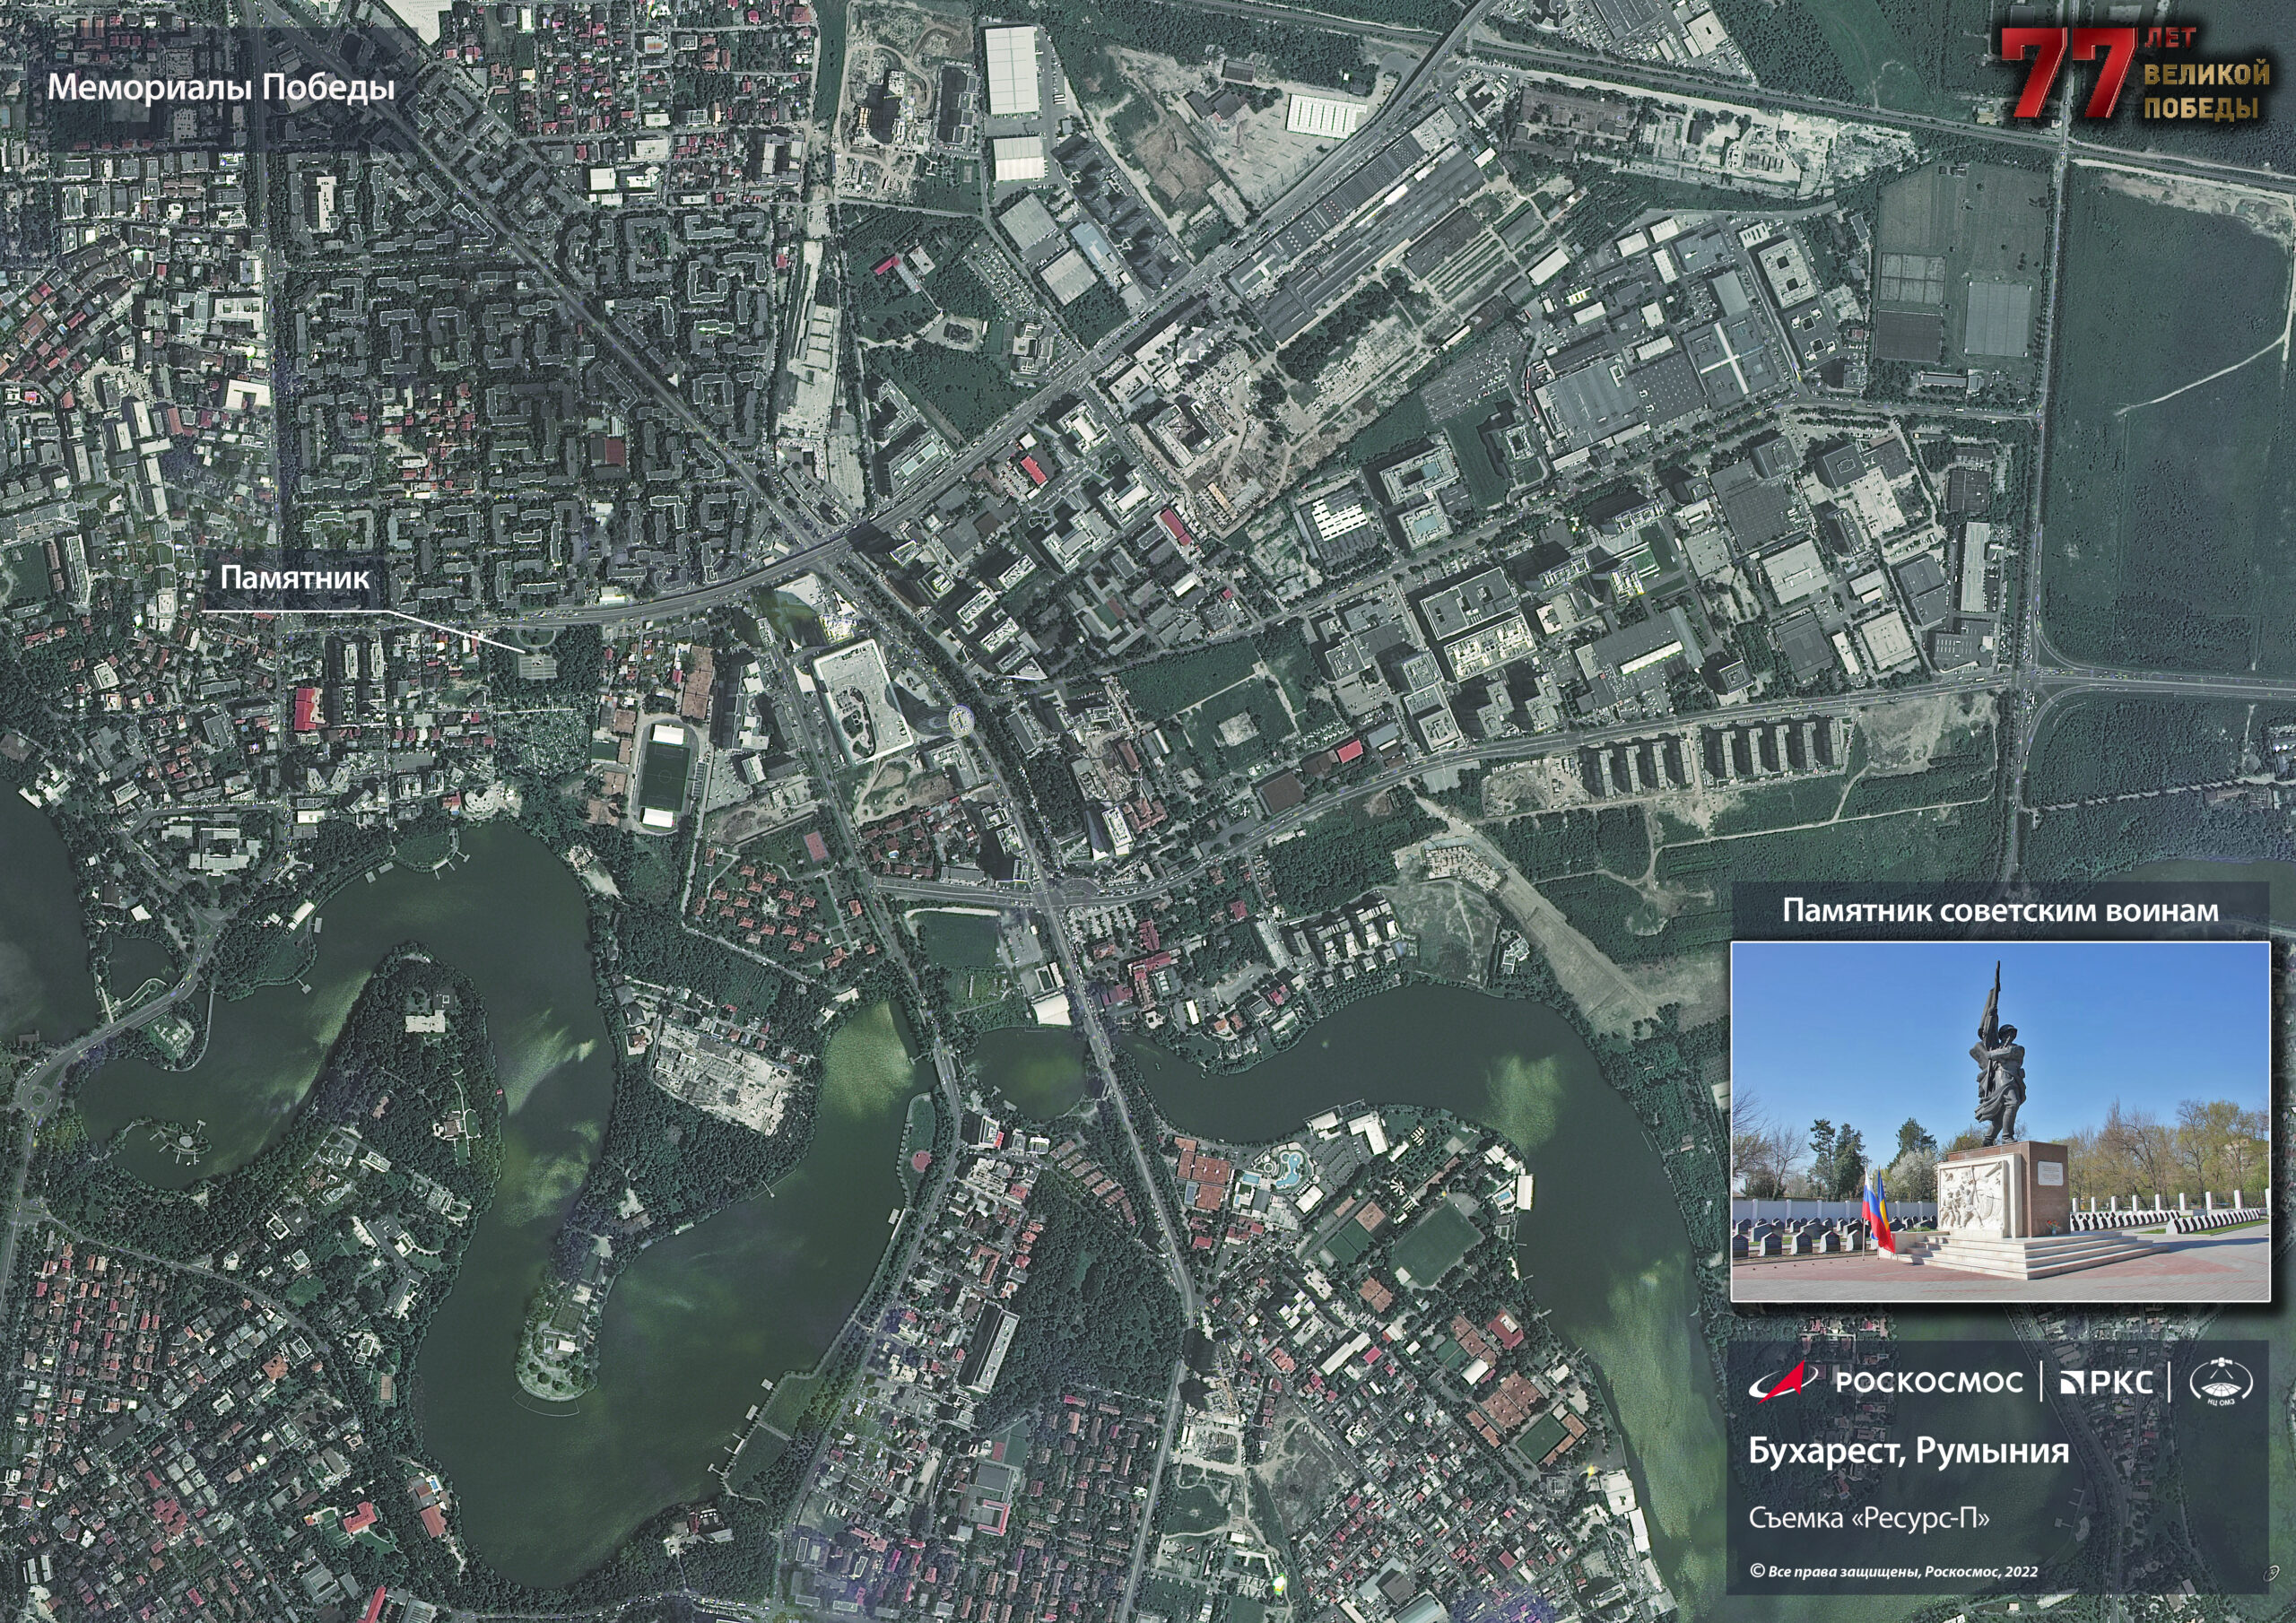
Task: Select the Памятник советским воинам heading
Action: coord(2000,911)
